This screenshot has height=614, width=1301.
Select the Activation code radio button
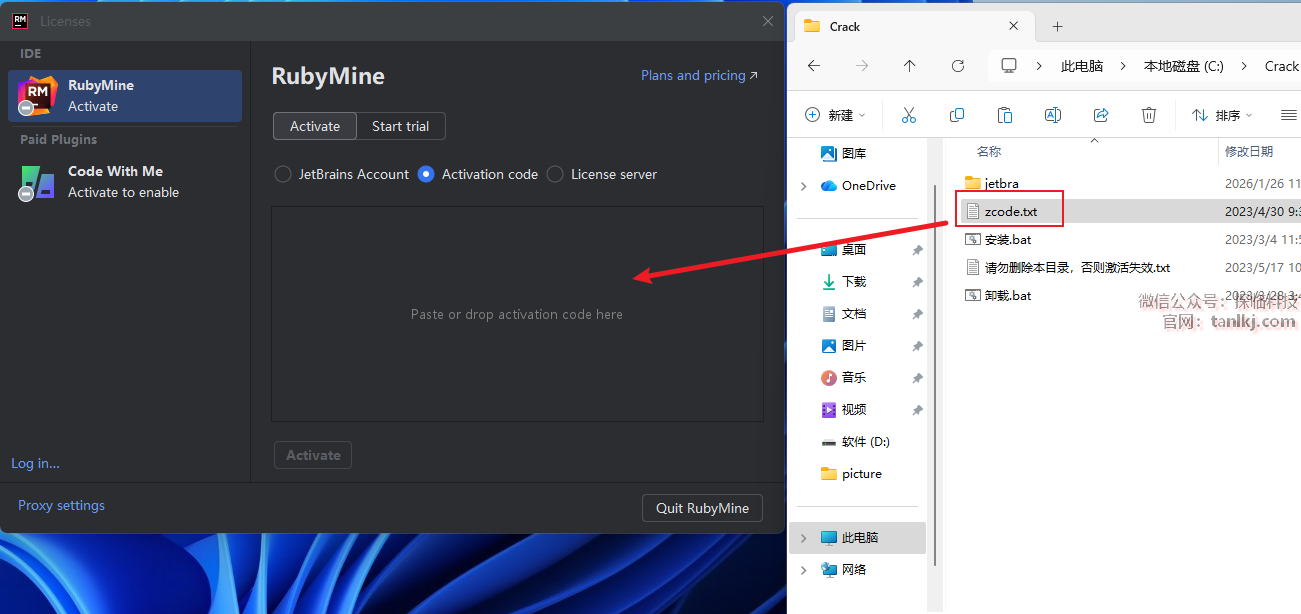tap(426, 174)
